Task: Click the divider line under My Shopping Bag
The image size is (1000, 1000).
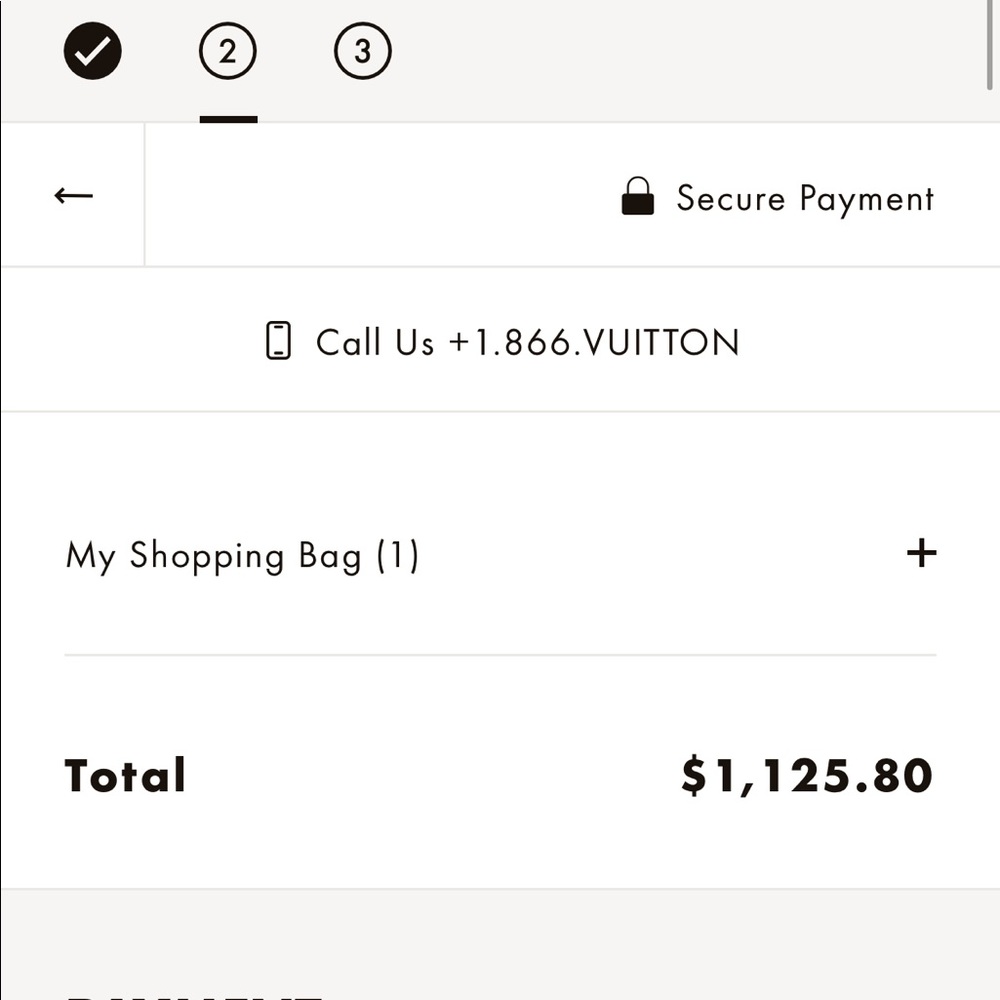Action: [500, 655]
